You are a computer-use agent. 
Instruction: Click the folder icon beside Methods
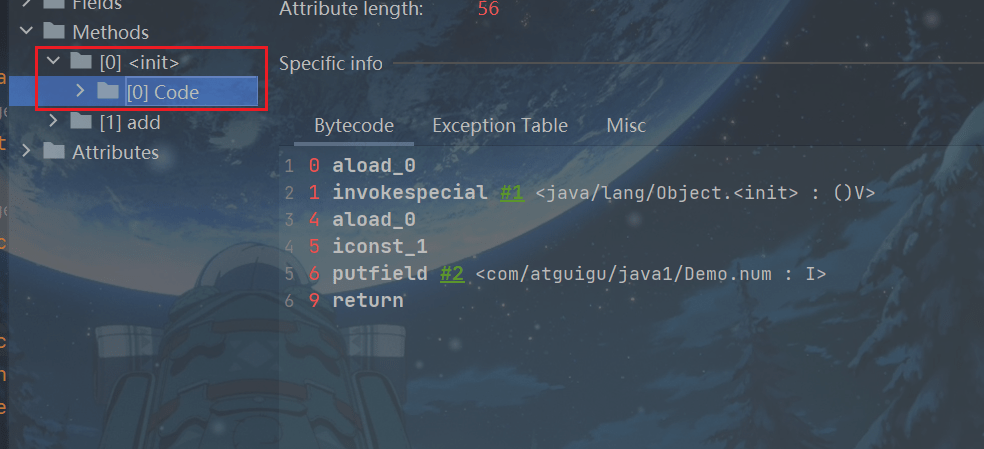[54, 32]
